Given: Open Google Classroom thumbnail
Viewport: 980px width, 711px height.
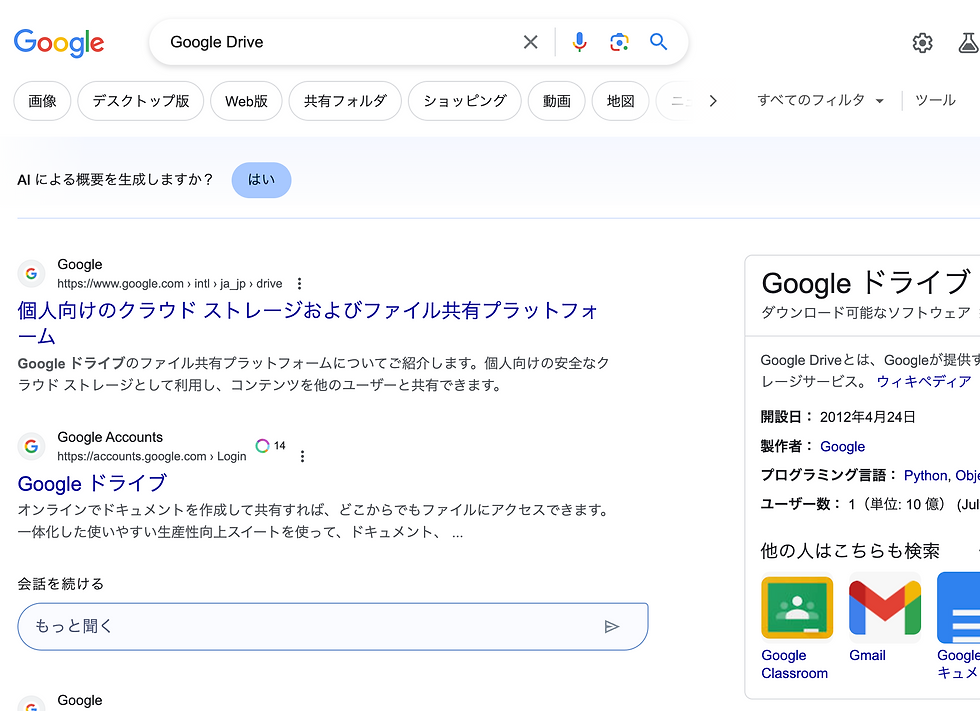Looking at the screenshot, I should [x=797, y=608].
